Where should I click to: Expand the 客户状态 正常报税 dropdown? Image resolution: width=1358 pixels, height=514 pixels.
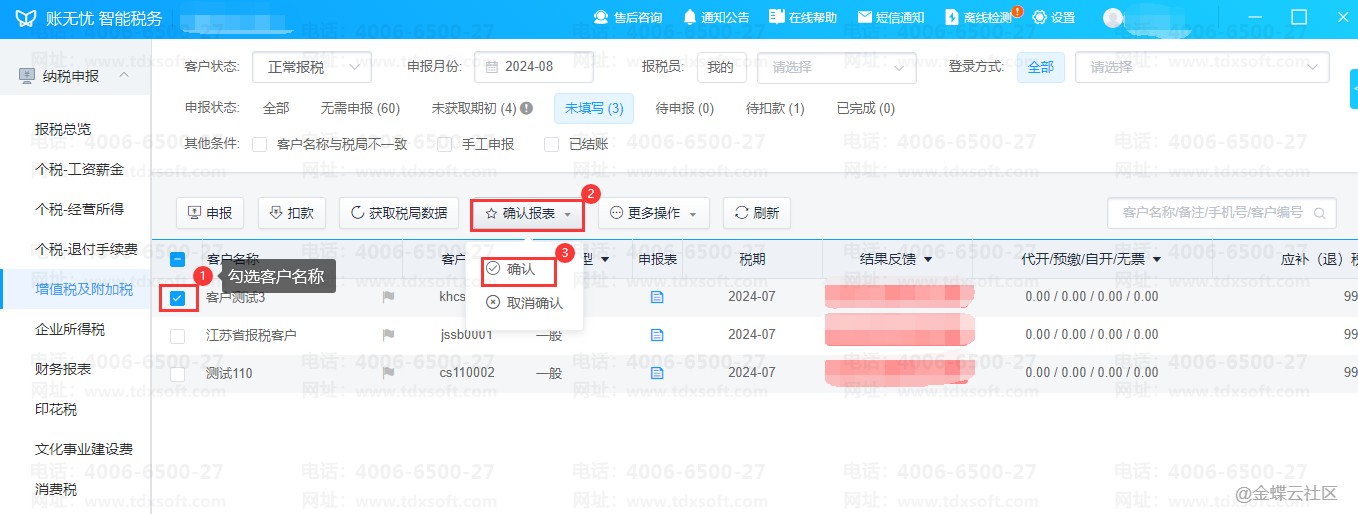tap(311, 67)
